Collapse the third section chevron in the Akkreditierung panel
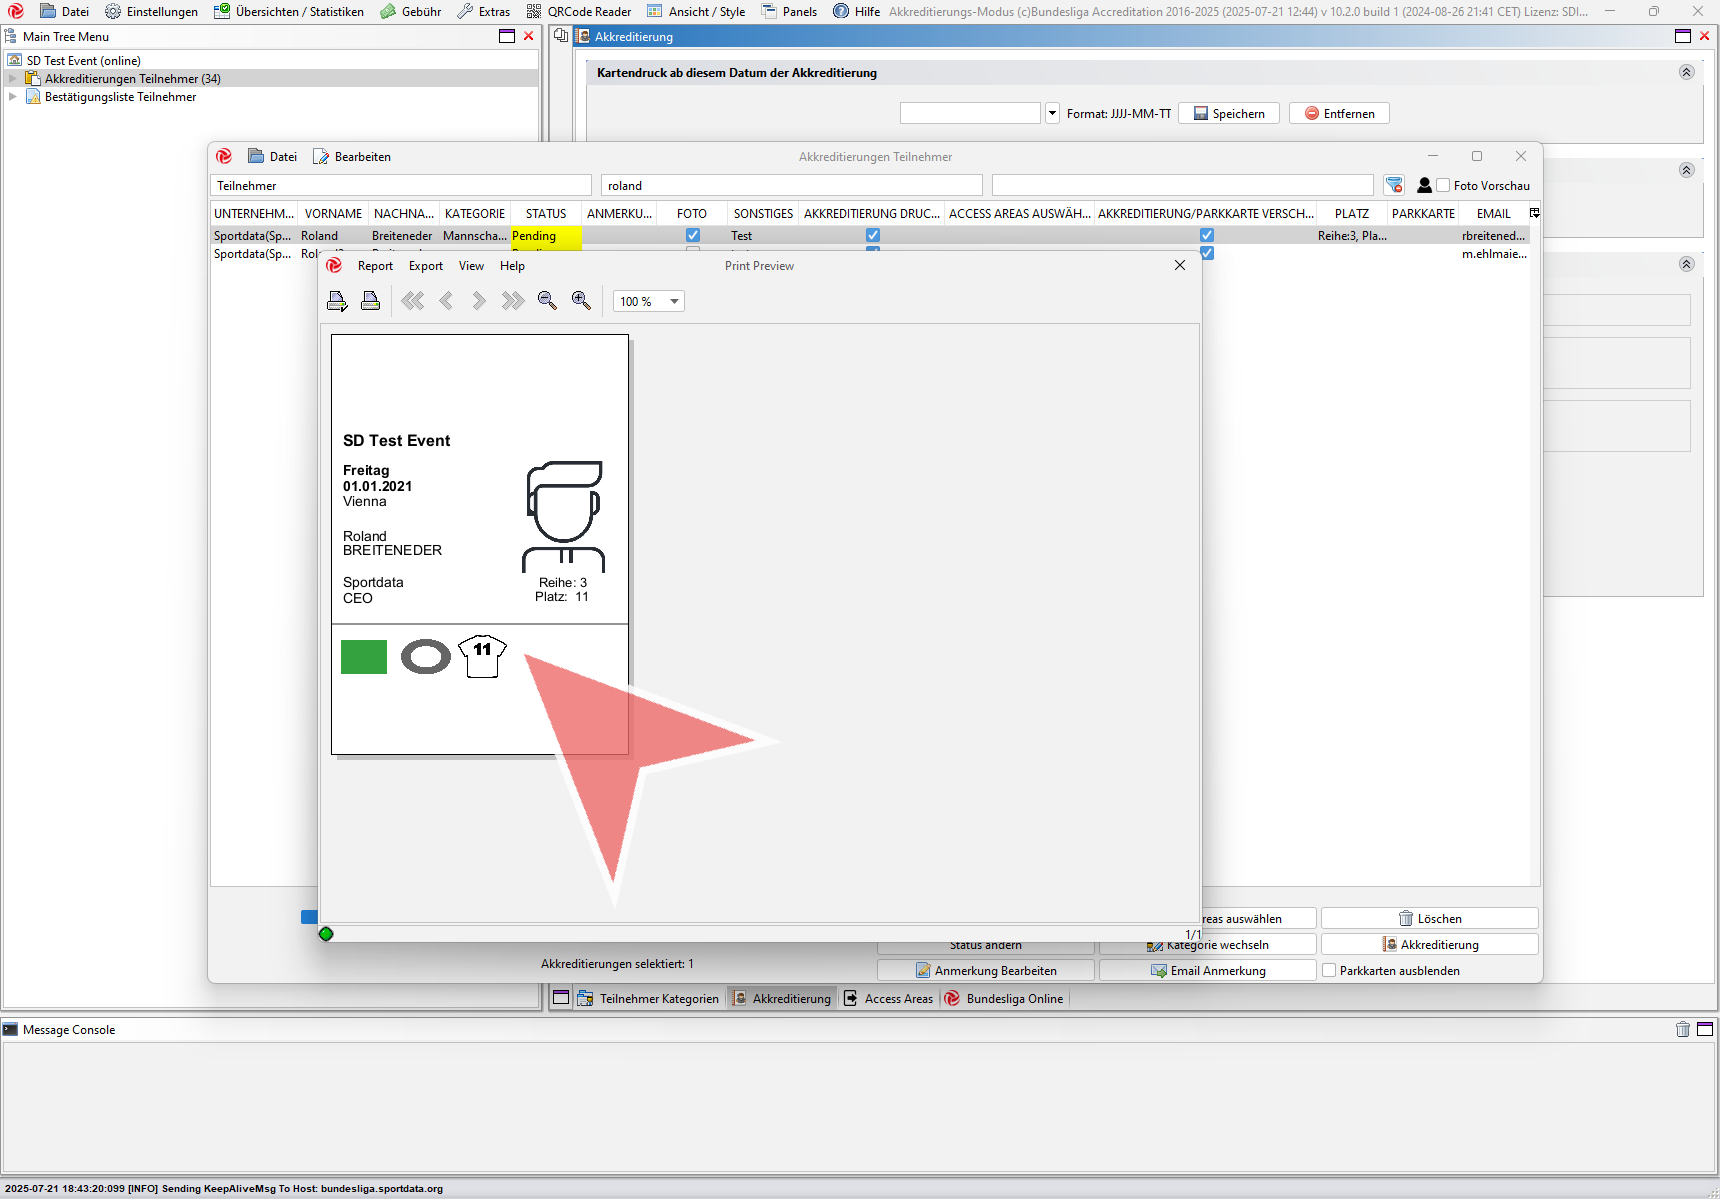1720x1200 pixels. (x=1686, y=264)
